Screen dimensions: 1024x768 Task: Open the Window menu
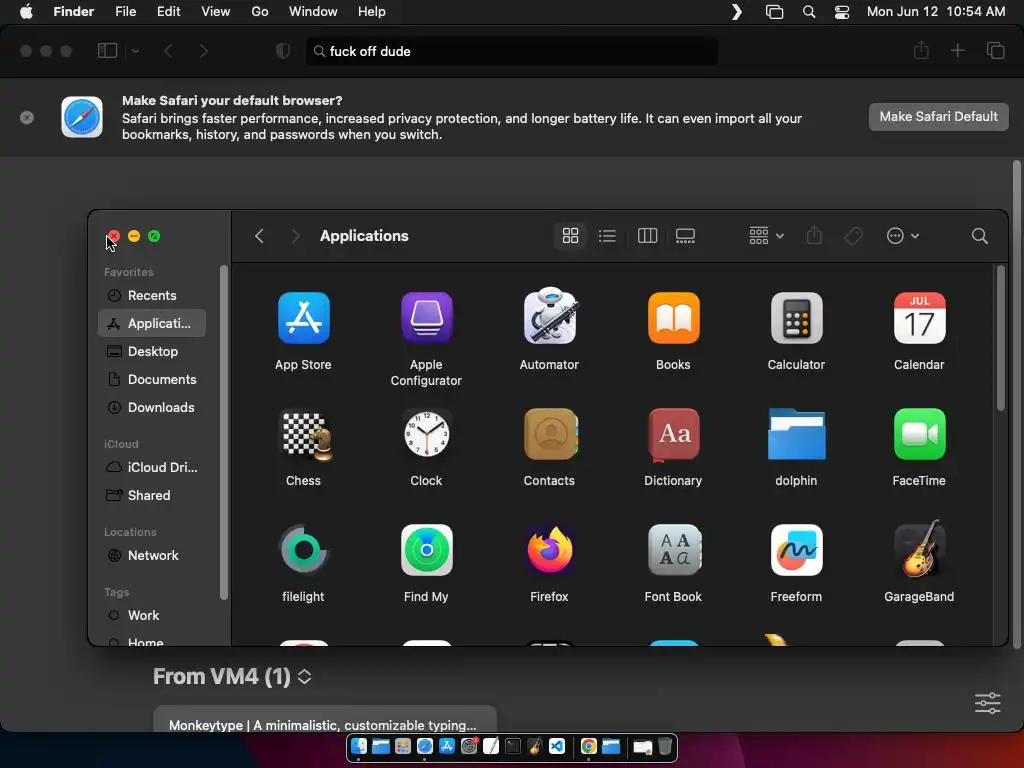(x=313, y=12)
